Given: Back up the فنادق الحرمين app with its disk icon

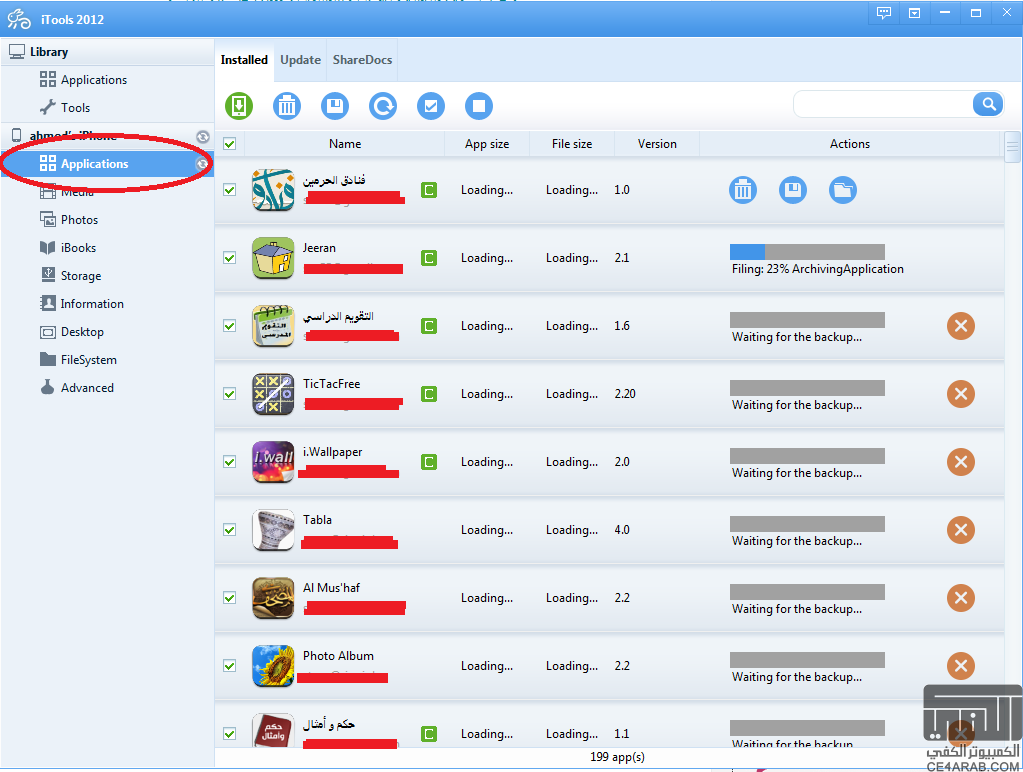Looking at the screenshot, I should (x=793, y=190).
